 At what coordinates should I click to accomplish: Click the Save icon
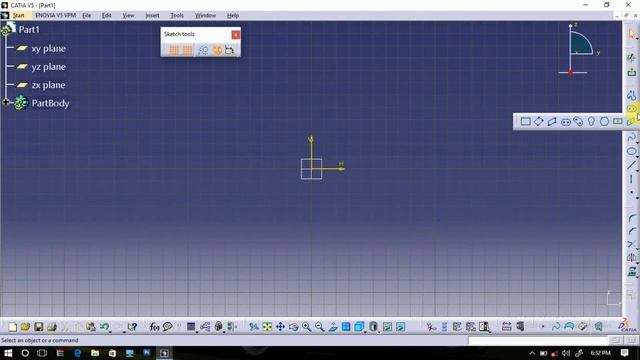39,327
